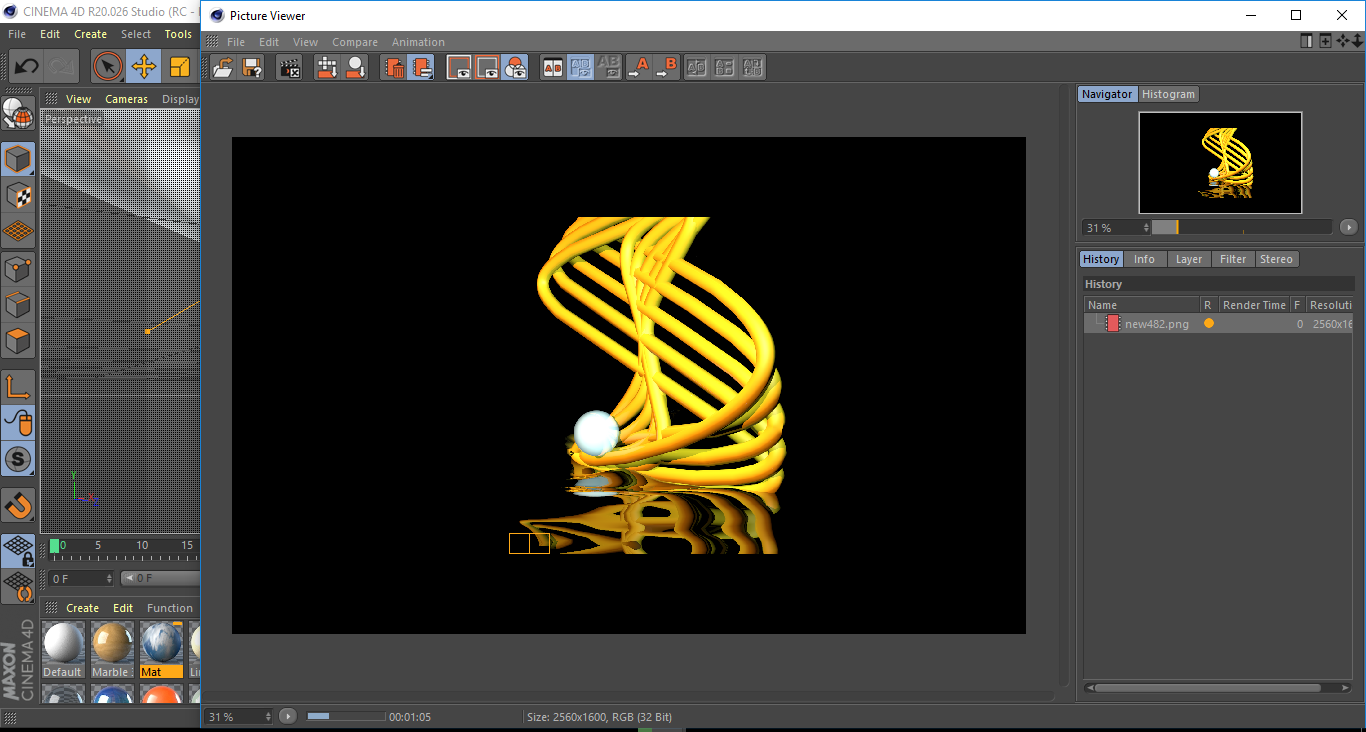Select the Marble material swatch
Screen dimensions: 1366x732
pyautogui.click(x=111, y=649)
